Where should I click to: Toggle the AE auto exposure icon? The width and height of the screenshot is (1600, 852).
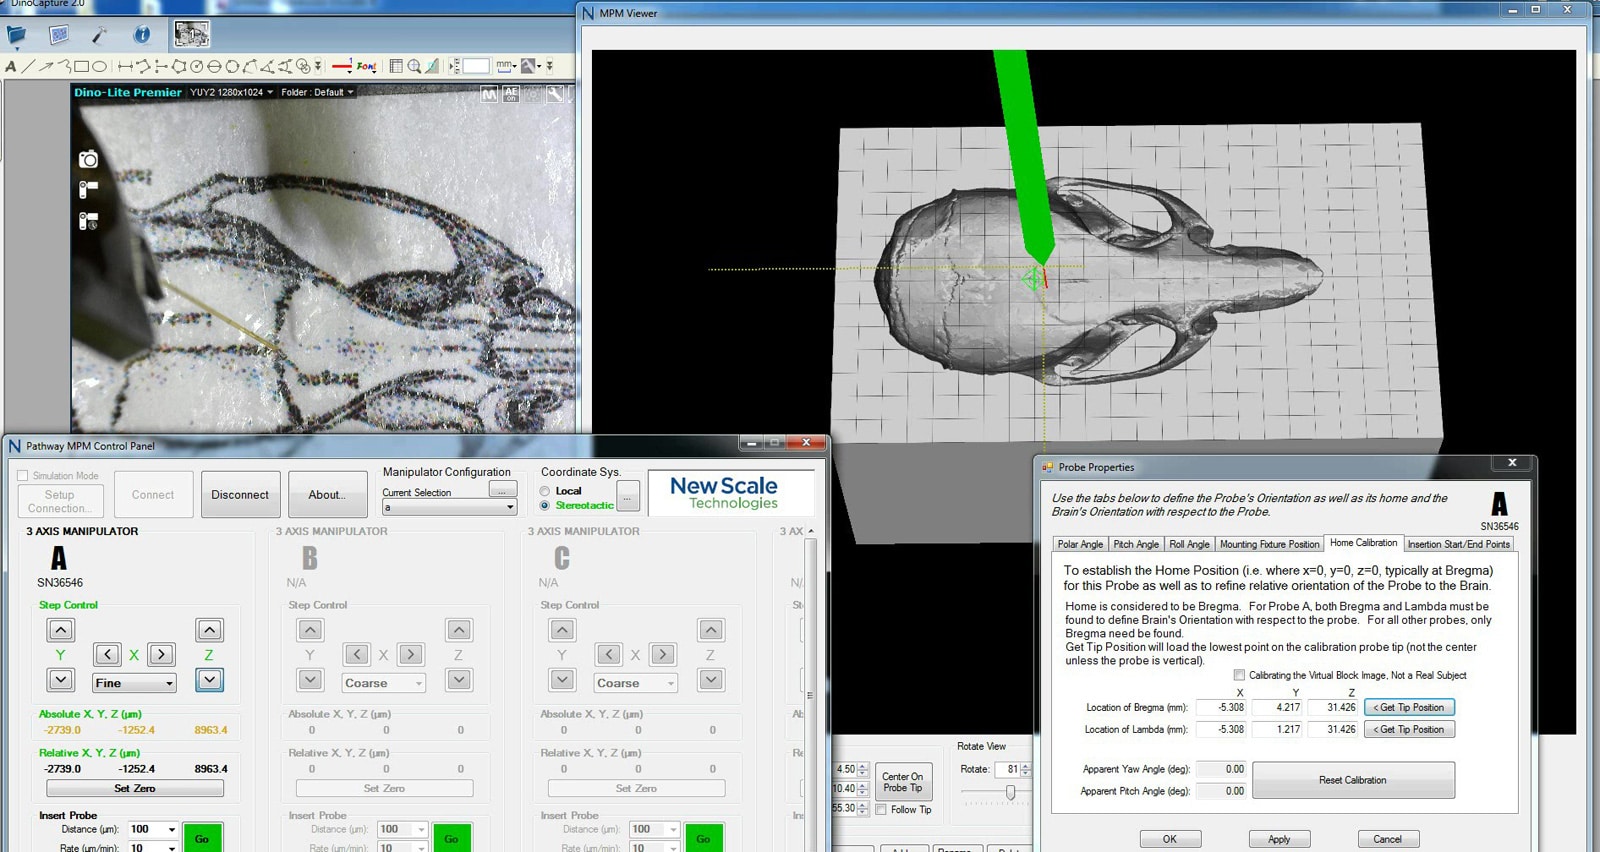[x=511, y=93]
